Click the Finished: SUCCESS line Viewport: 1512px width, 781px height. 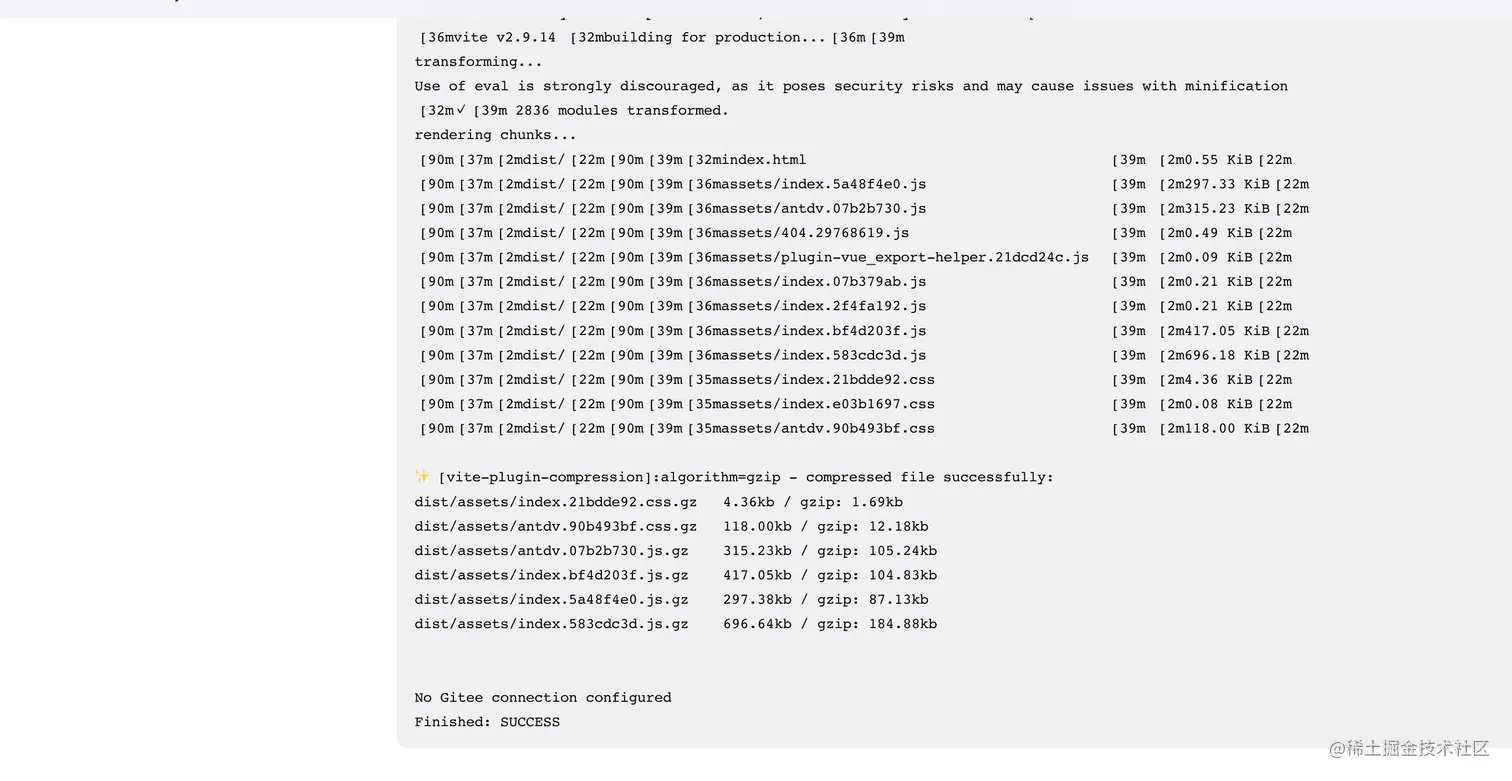point(487,722)
